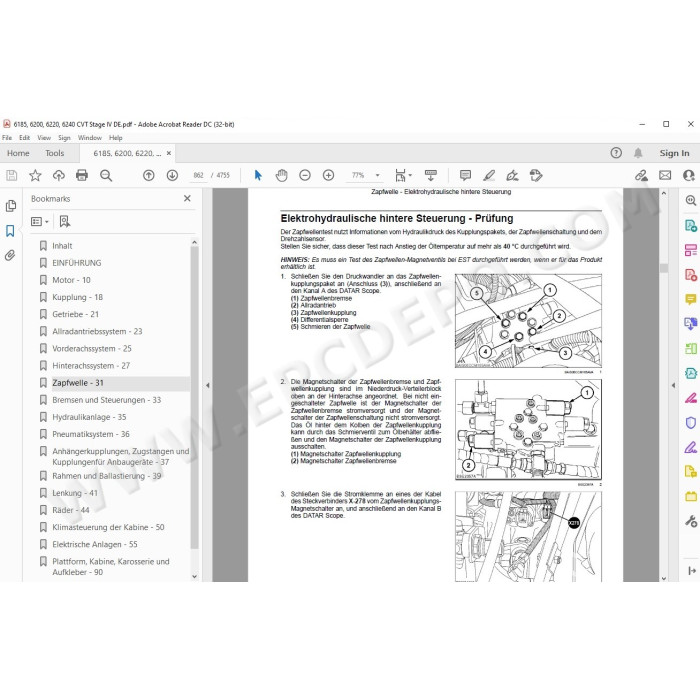700x700 pixels.
Task: Open the Find text search icon
Action: [x=106, y=175]
